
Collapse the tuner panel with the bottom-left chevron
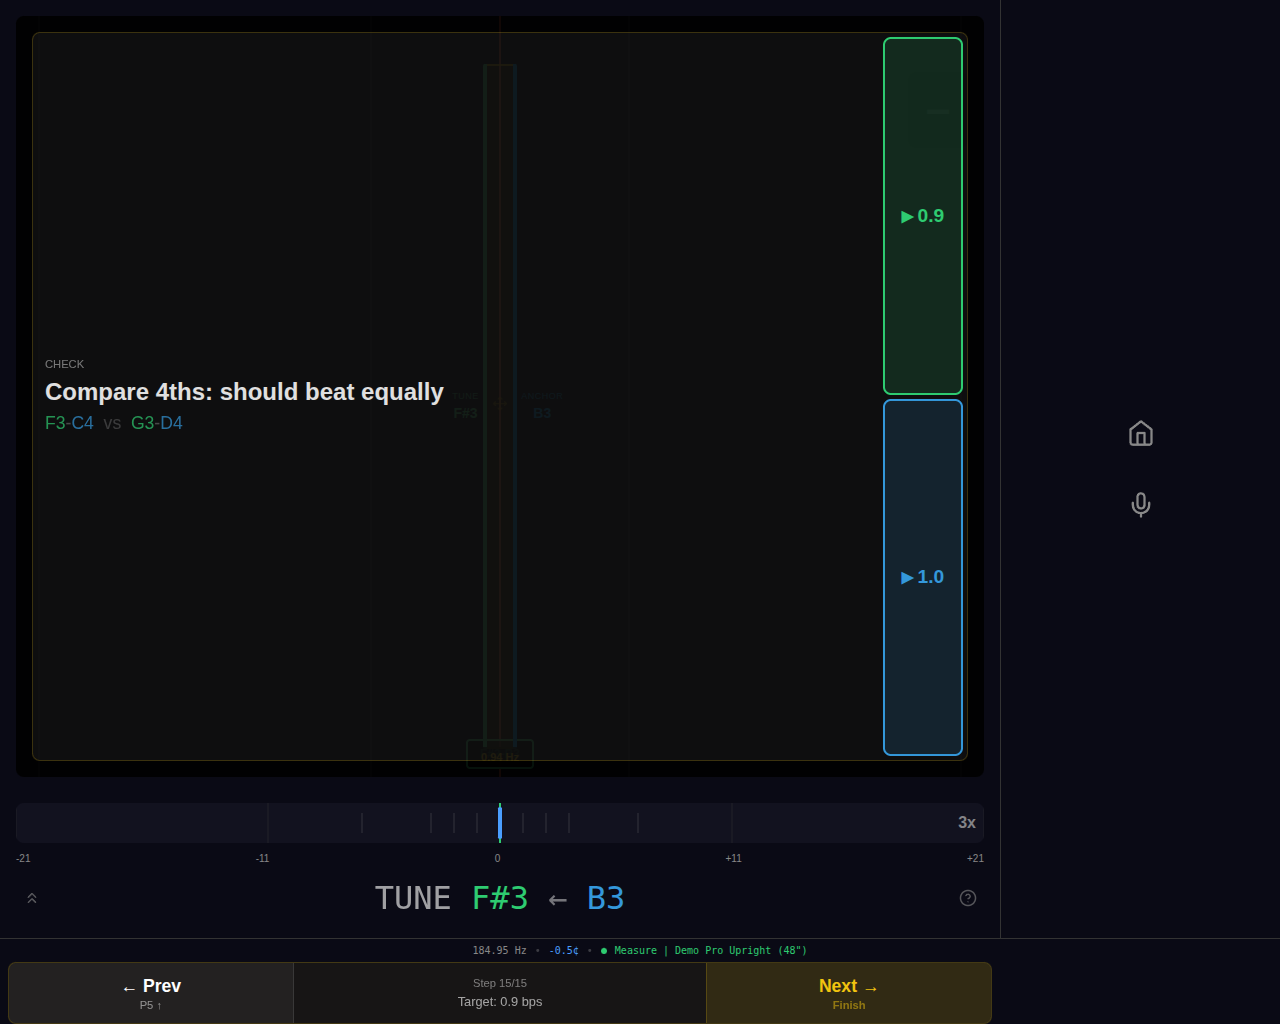pyautogui.click(x=31, y=898)
